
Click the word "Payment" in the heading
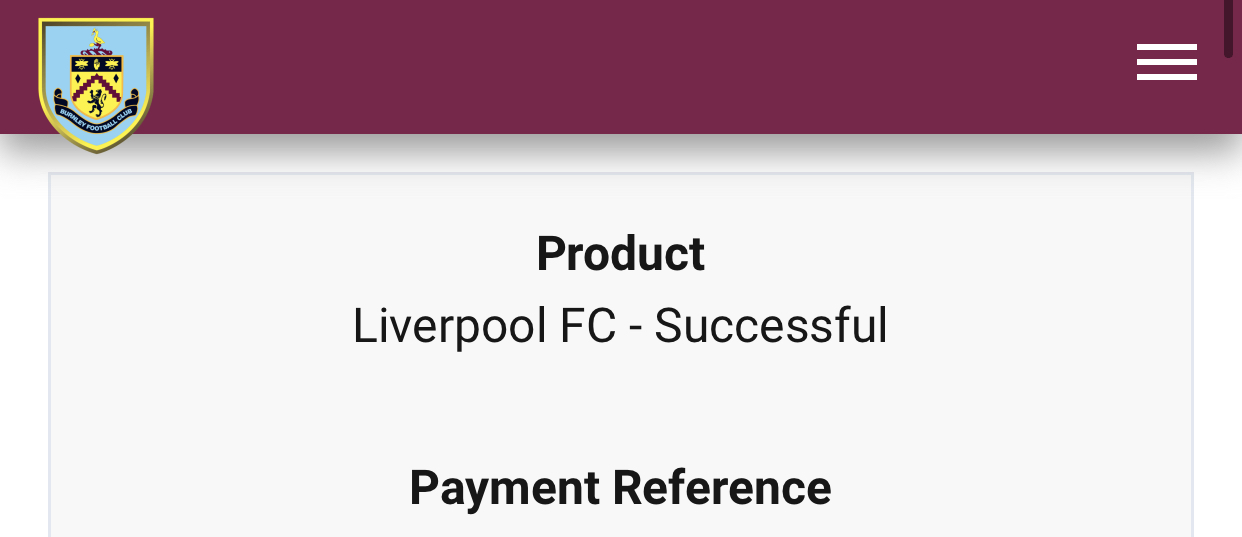point(505,487)
